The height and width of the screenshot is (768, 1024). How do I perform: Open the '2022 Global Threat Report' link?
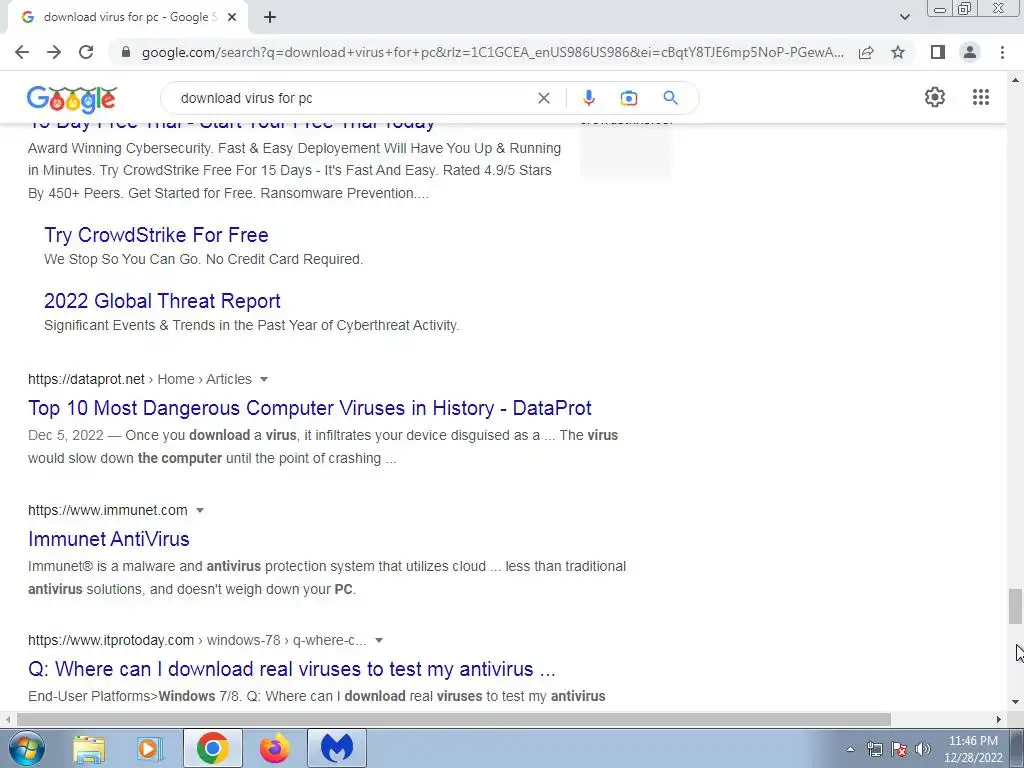coord(162,301)
